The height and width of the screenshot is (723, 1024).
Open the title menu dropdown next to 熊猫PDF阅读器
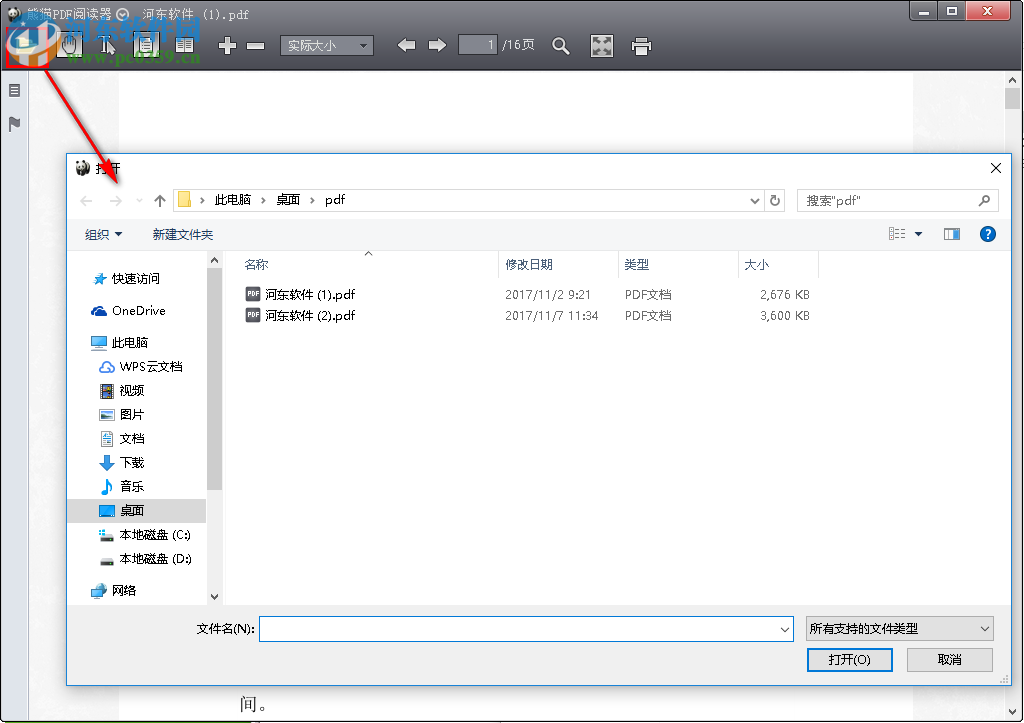click(123, 14)
